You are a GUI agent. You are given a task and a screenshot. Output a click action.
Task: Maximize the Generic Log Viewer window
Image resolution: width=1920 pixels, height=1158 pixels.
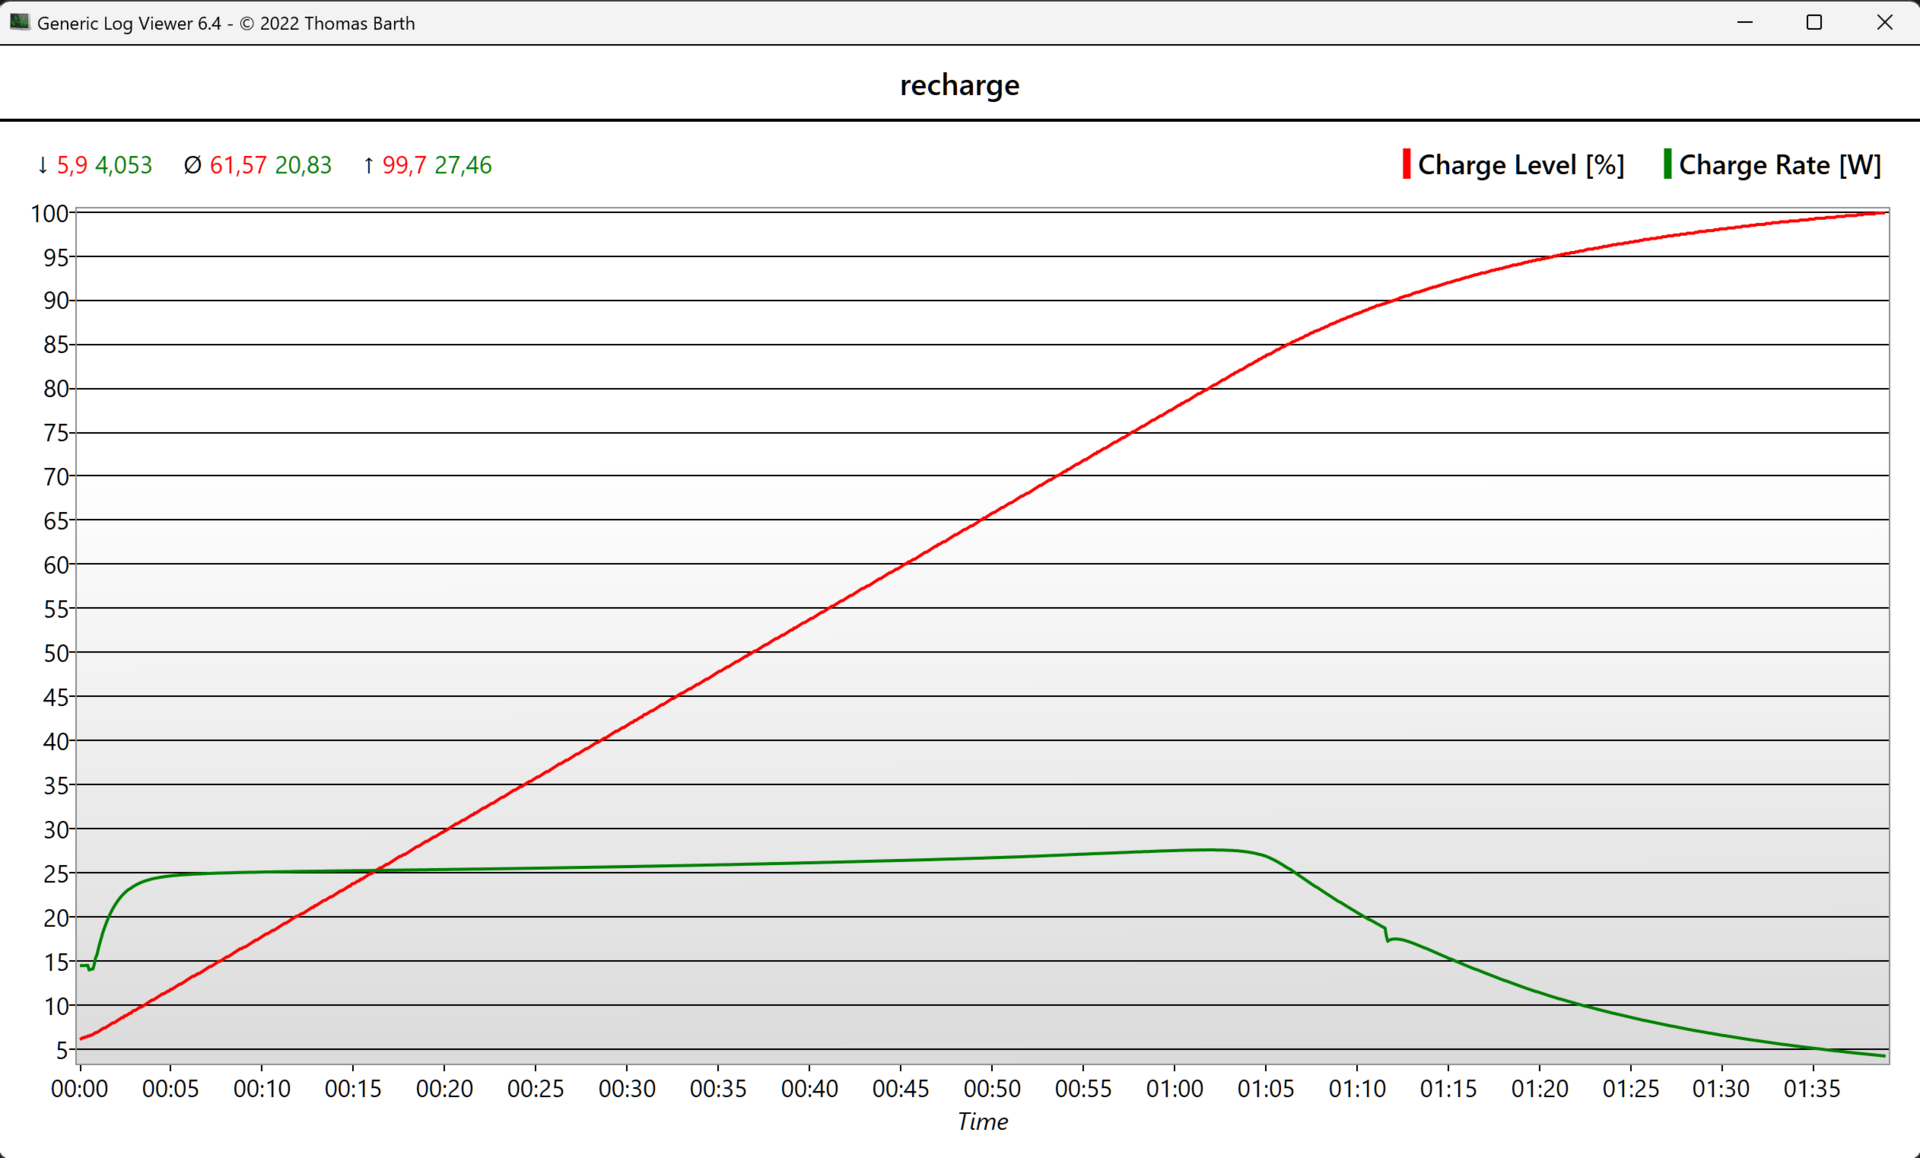[1814, 22]
